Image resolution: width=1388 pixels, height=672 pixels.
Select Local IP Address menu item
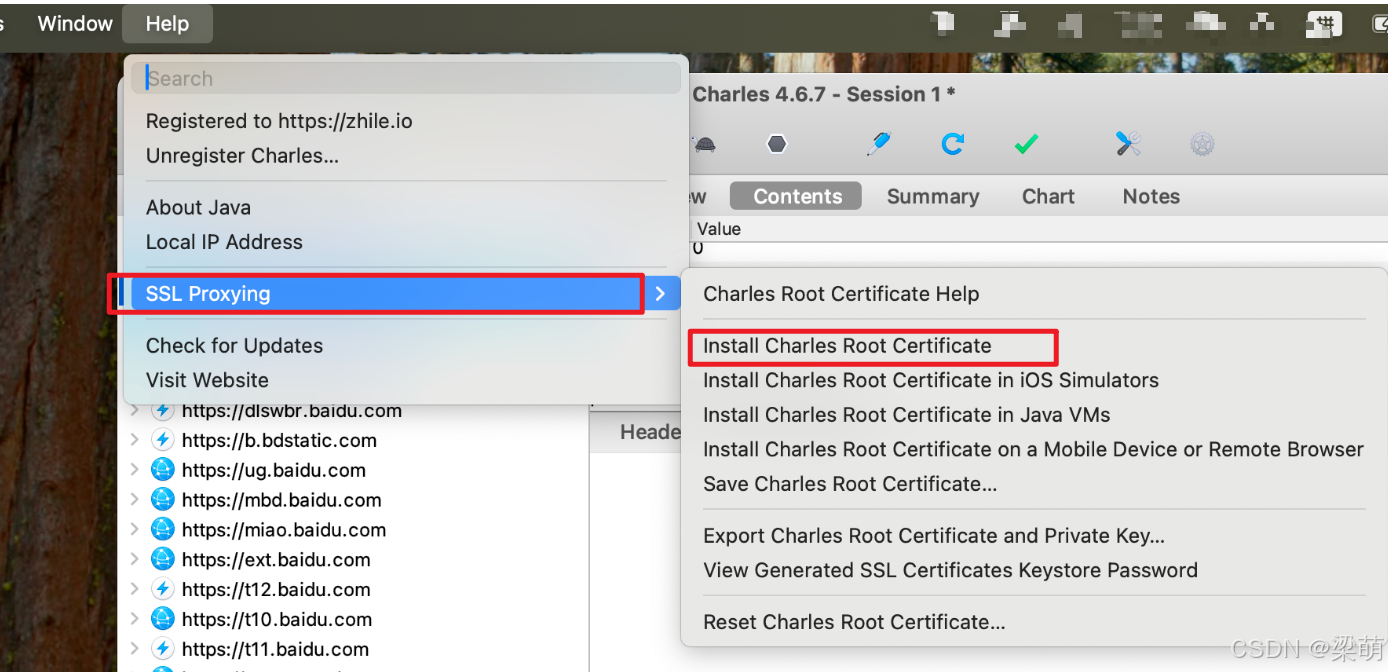pos(224,242)
